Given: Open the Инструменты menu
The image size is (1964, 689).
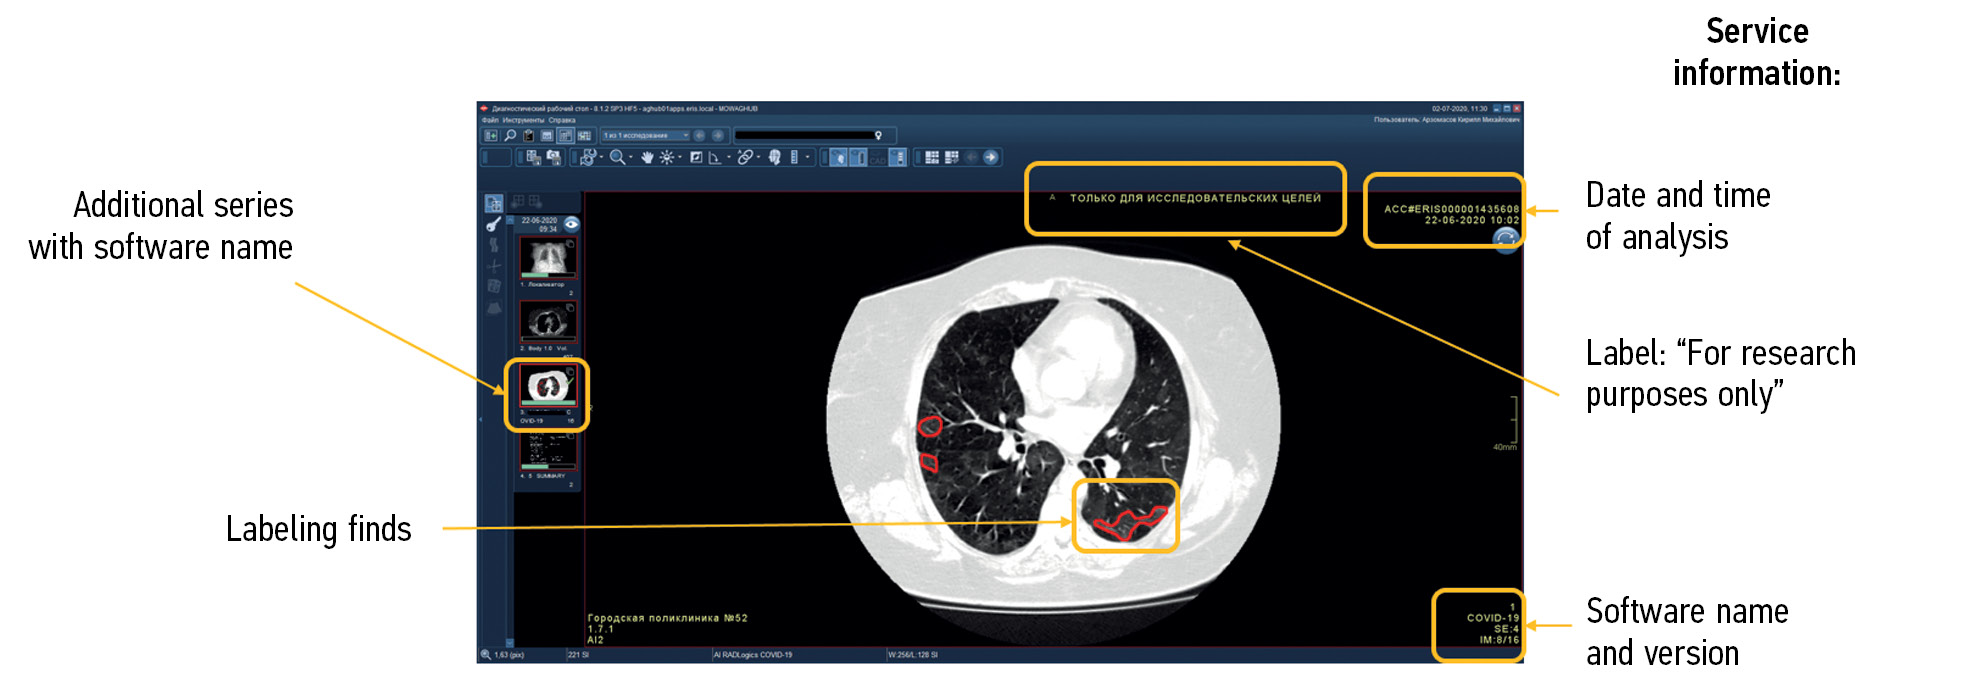Looking at the screenshot, I should pyautogui.click(x=524, y=120).
